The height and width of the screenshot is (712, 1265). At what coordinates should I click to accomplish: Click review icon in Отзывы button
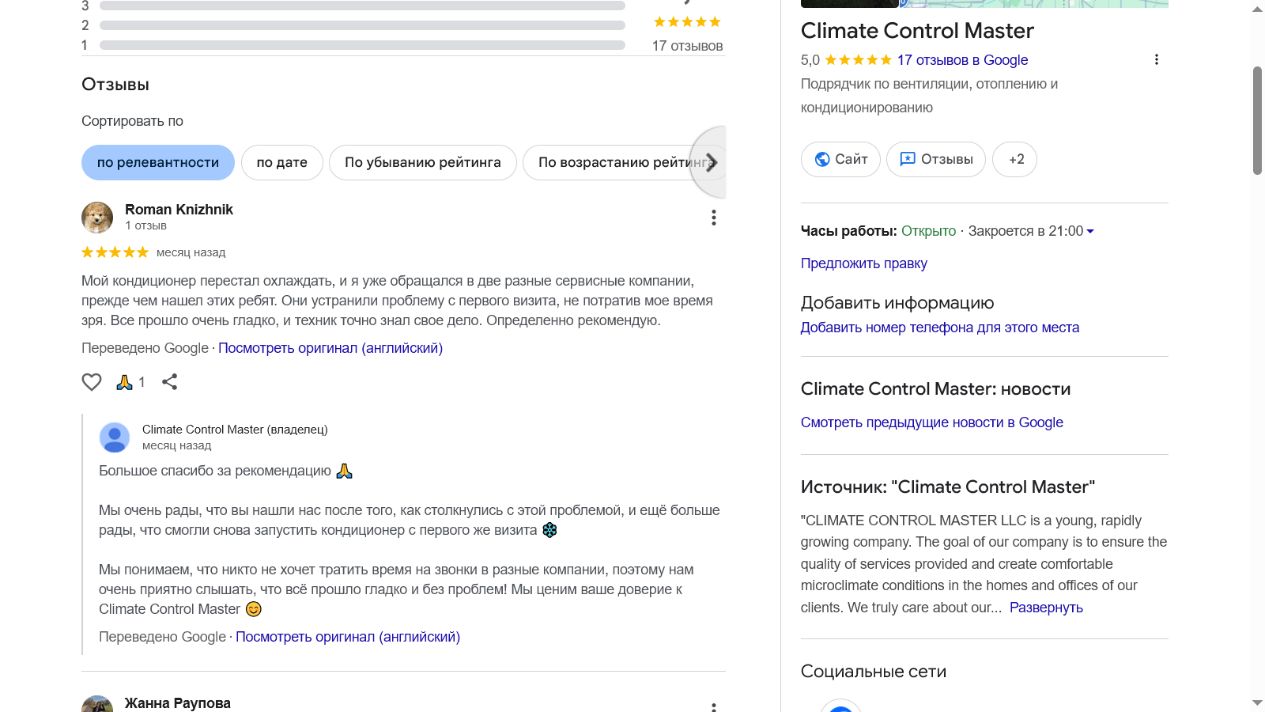pyautogui.click(x=908, y=159)
